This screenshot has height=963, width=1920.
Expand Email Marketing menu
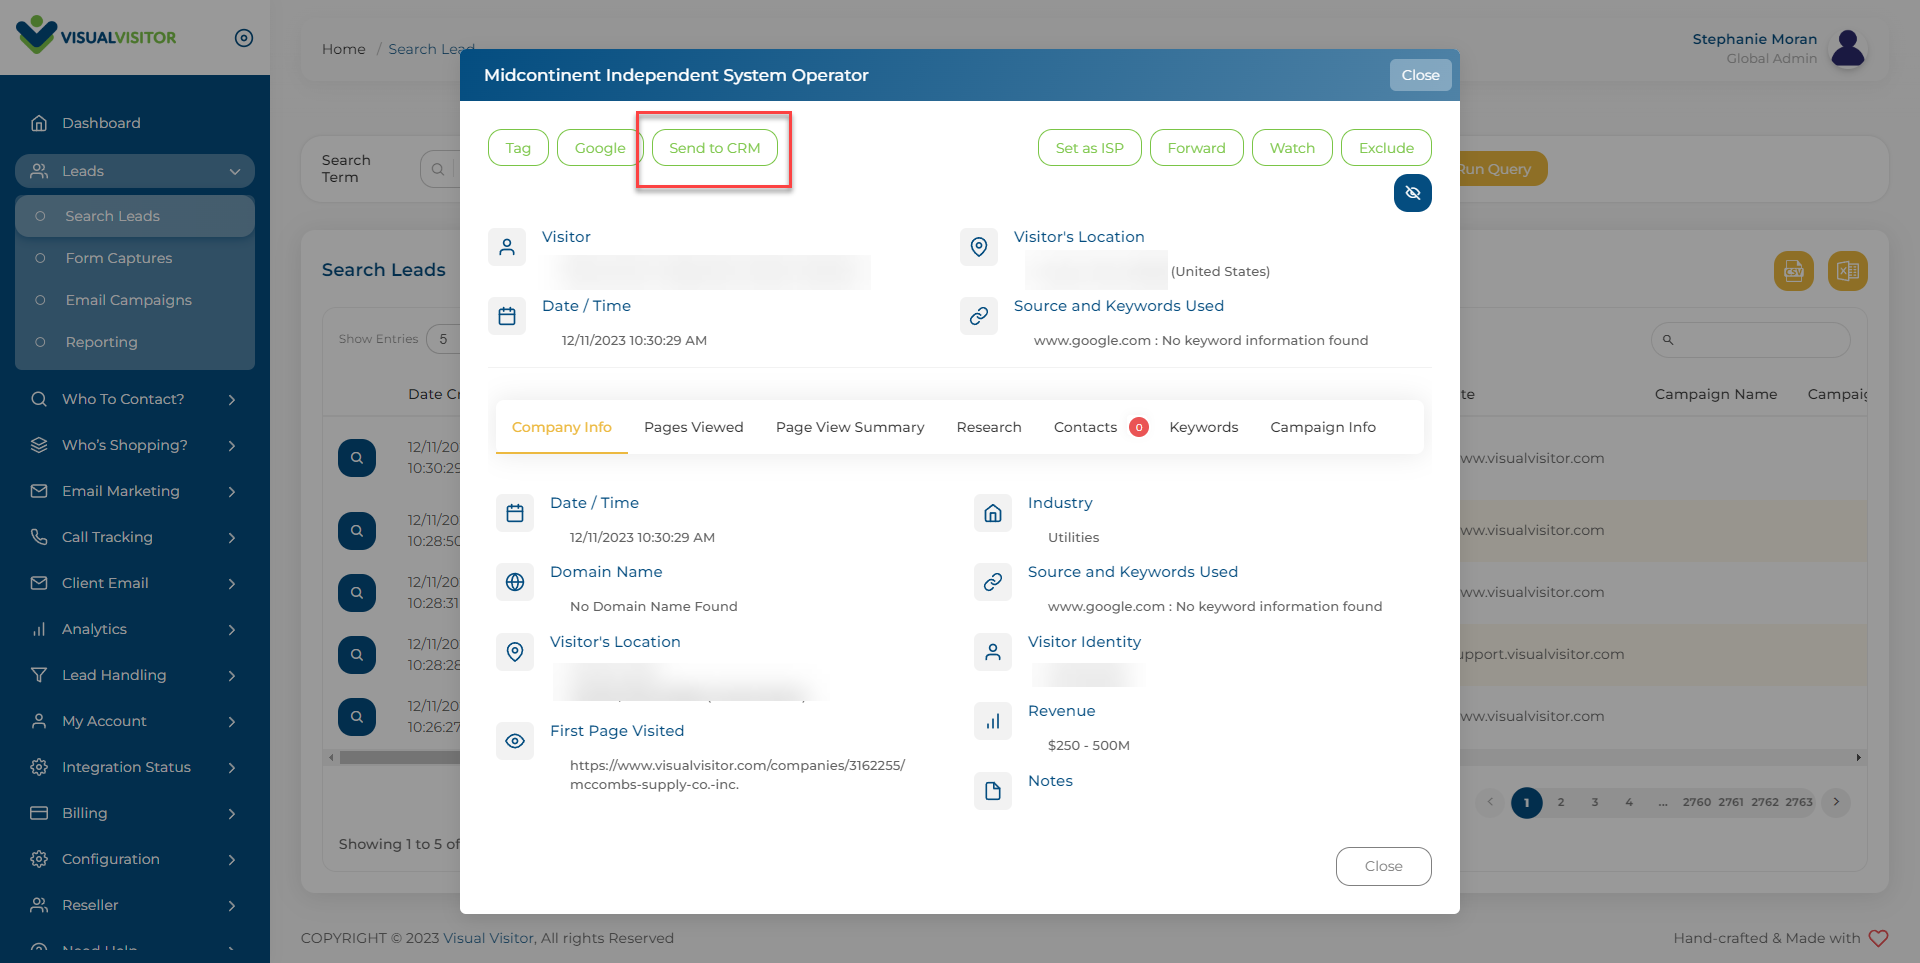(x=135, y=491)
